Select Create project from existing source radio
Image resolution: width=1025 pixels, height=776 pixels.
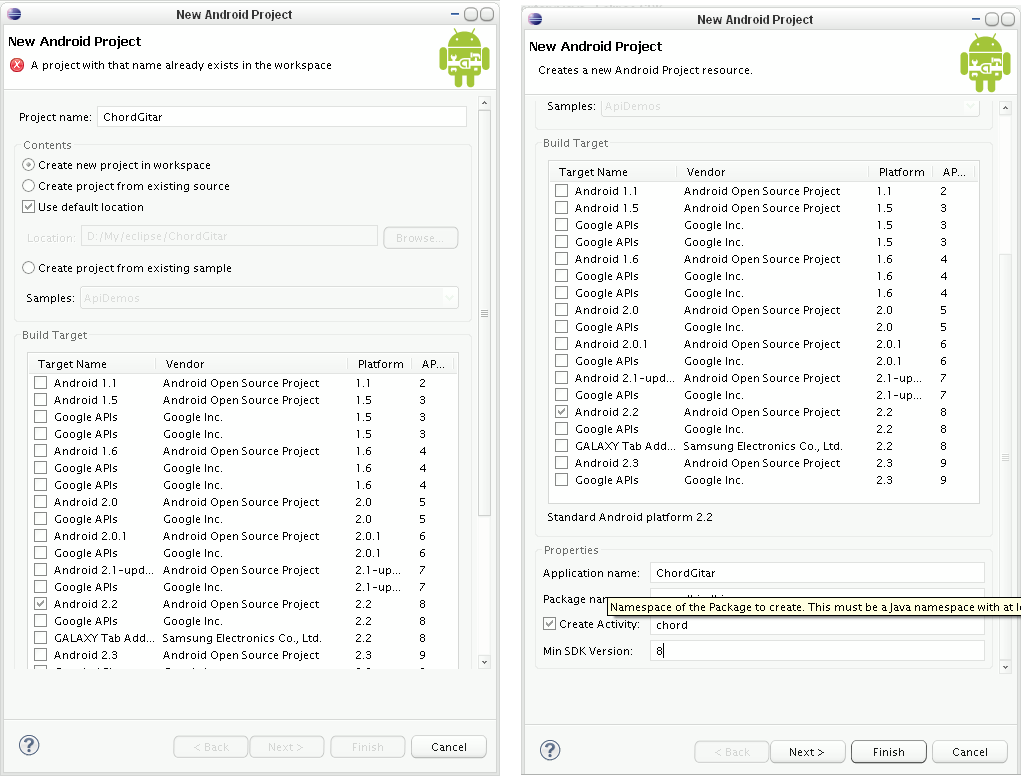[28, 186]
